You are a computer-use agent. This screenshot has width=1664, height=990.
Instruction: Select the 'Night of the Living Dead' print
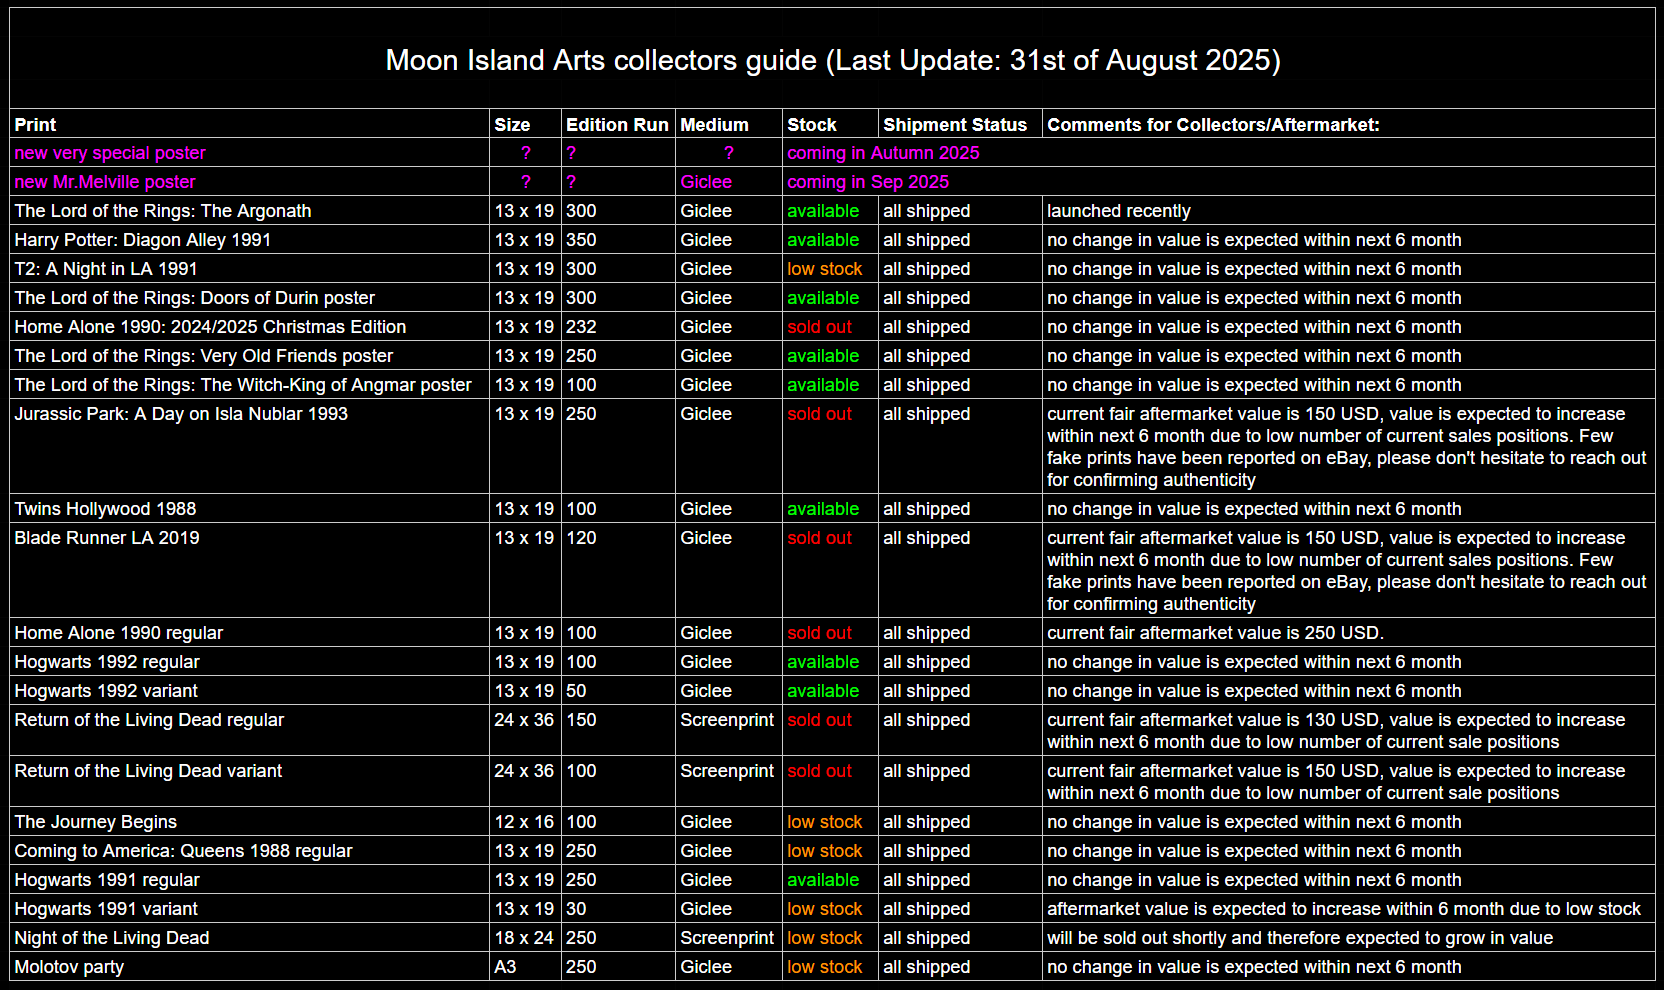(x=112, y=938)
